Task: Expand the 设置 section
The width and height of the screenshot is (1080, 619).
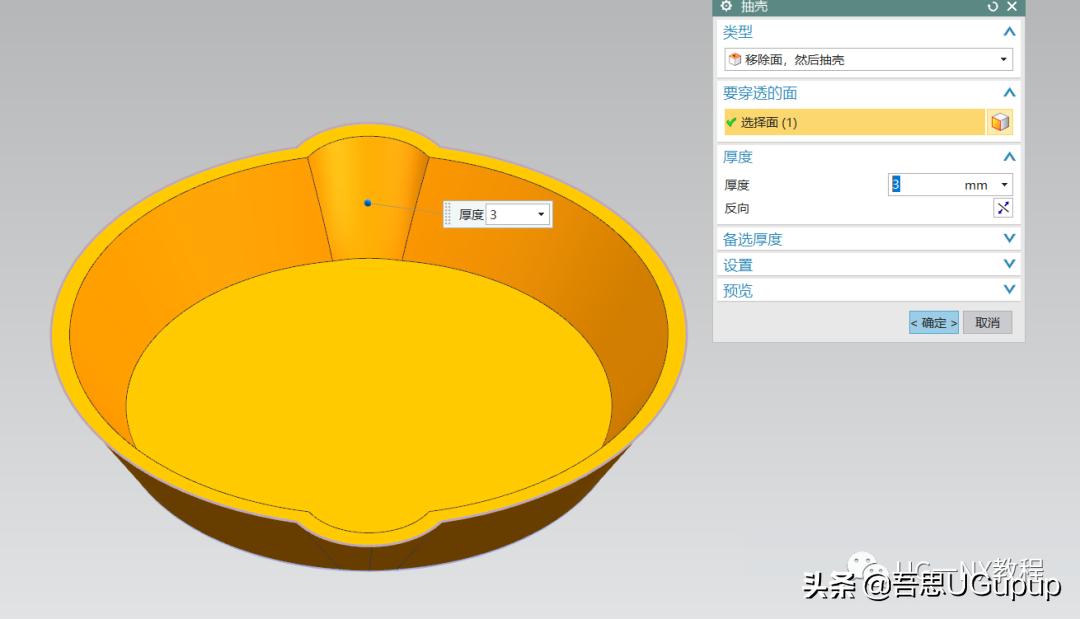Action: [1009, 264]
